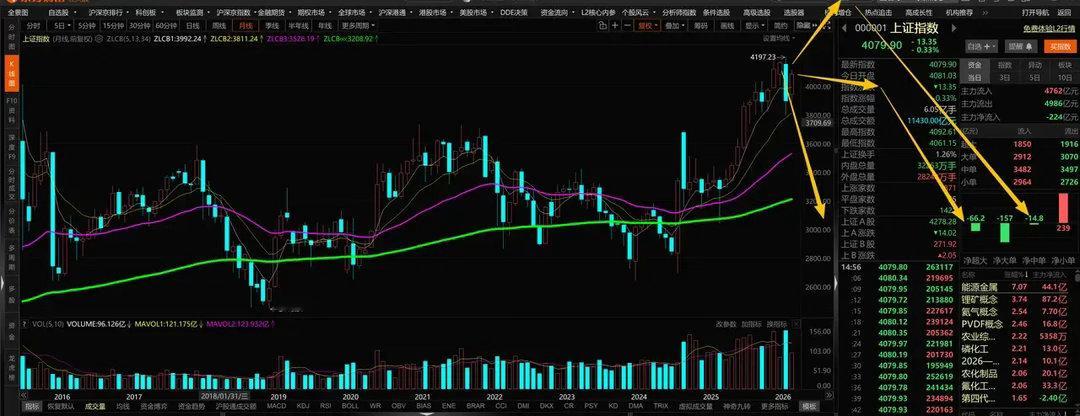Switch to the MACD indicator tab

coord(276,406)
